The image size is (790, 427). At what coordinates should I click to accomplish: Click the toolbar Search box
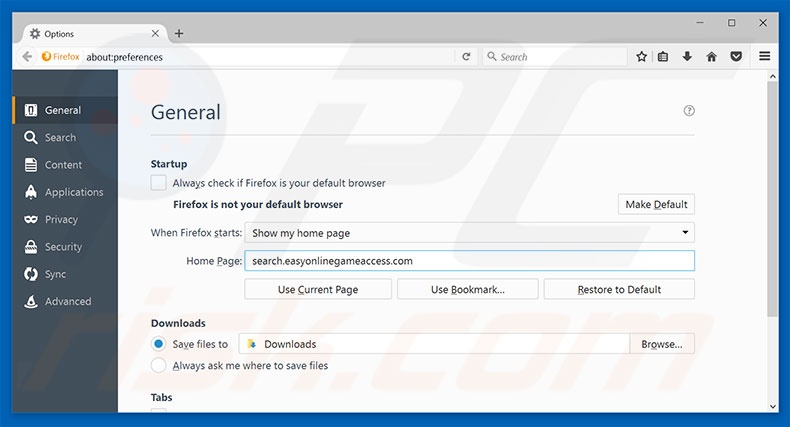tap(555, 57)
